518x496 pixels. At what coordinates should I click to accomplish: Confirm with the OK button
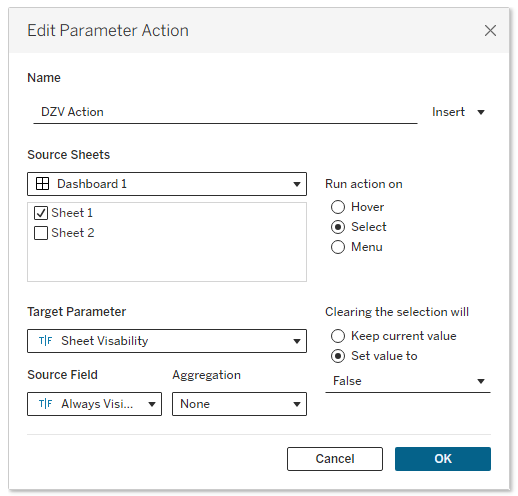[443, 459]
